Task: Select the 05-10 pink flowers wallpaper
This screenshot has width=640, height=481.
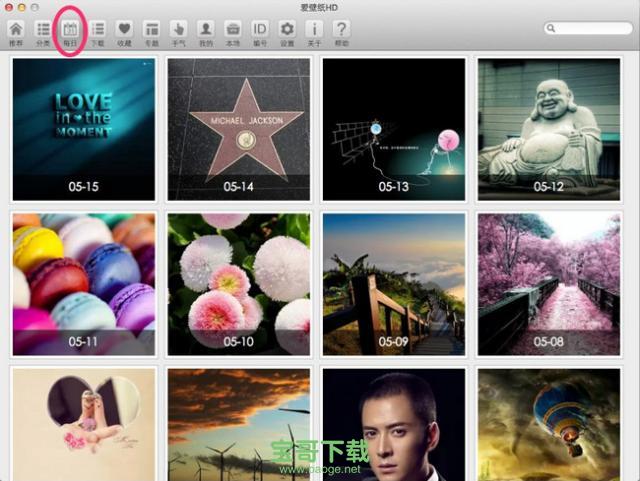Action: click(239, 284)
